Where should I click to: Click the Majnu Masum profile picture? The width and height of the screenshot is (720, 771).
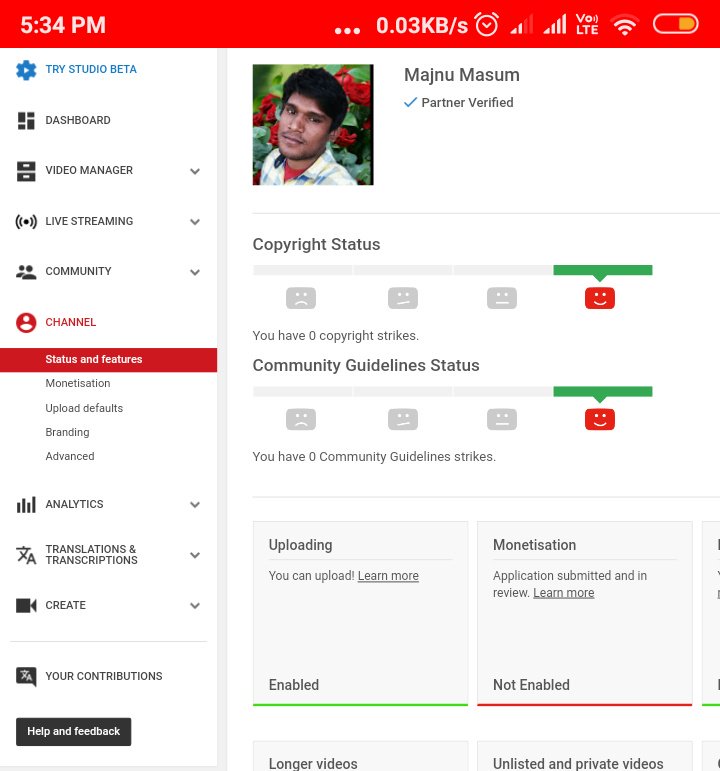[313, 124]
